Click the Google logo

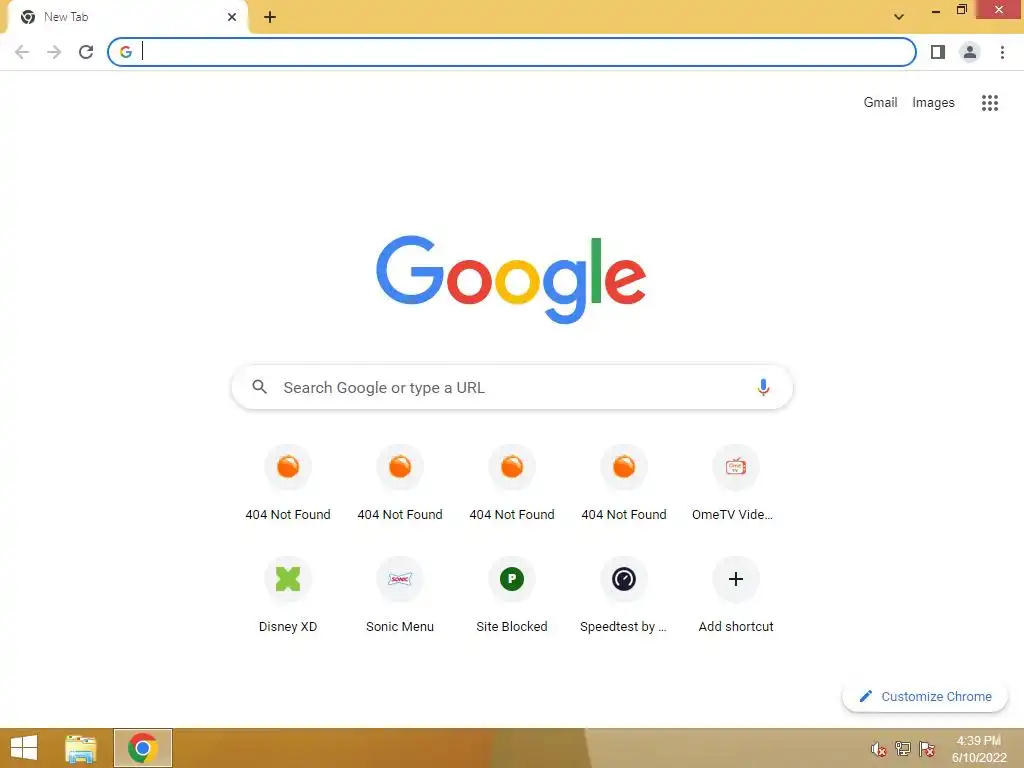tap(511, 280)
